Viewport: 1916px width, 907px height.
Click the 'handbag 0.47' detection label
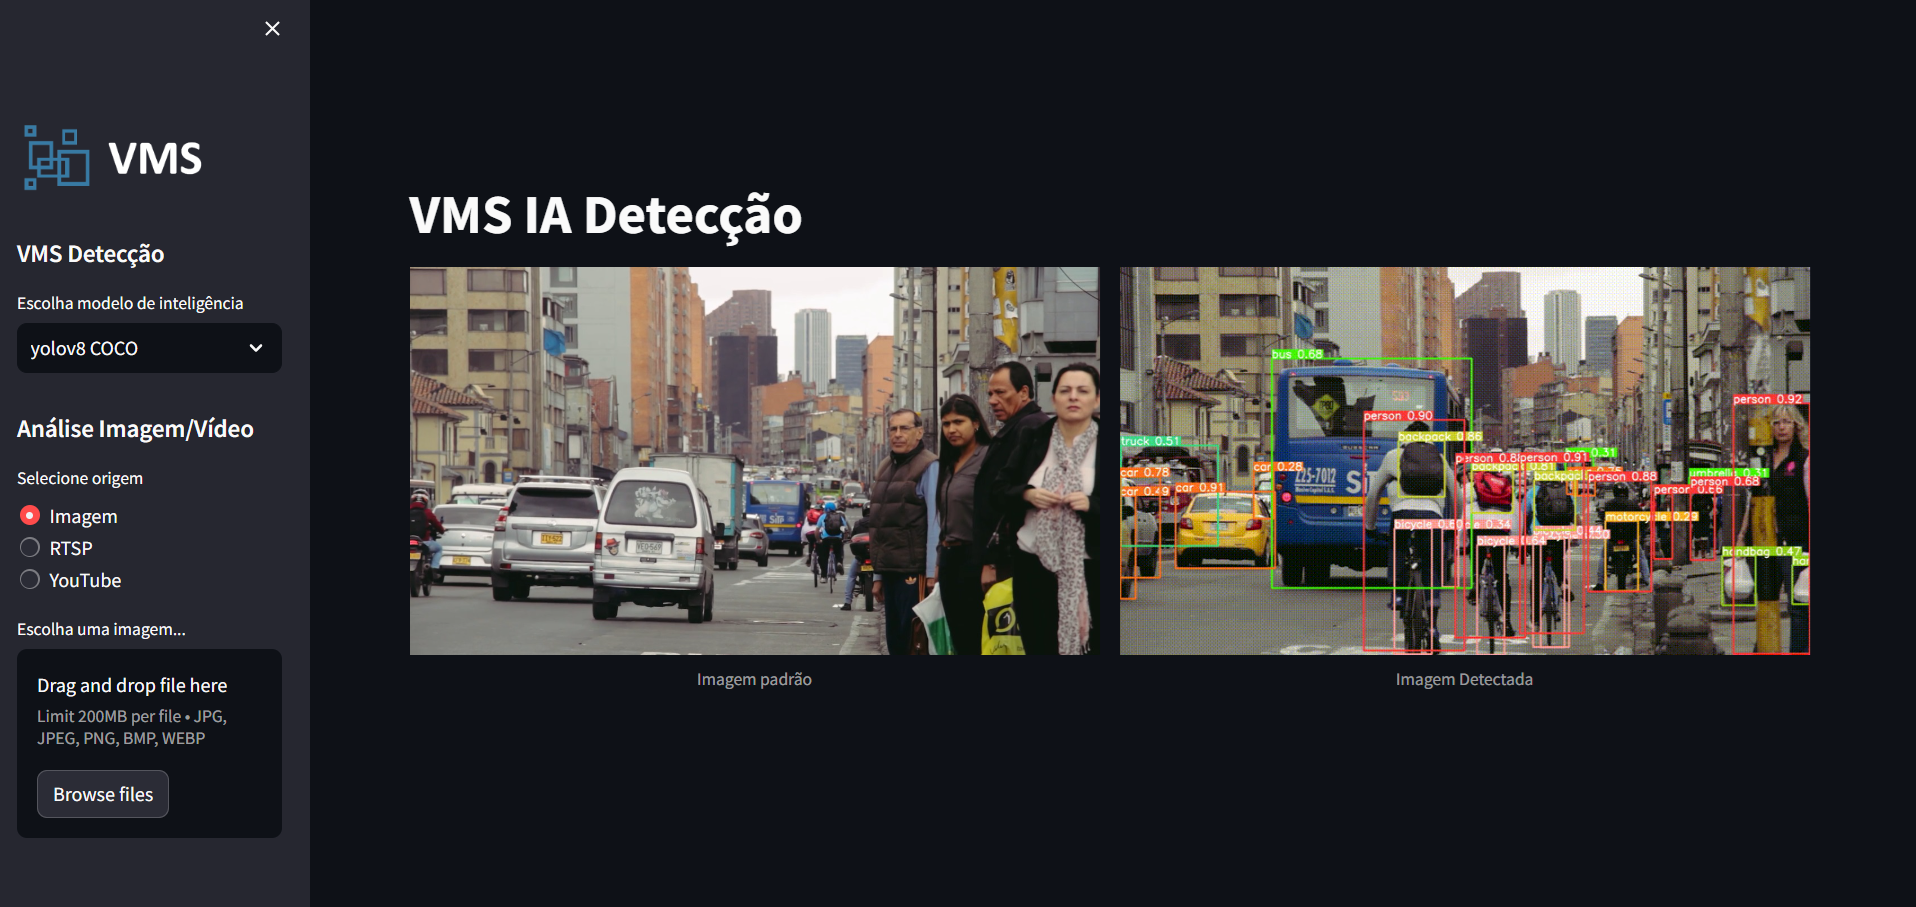tap(1761, 552)
